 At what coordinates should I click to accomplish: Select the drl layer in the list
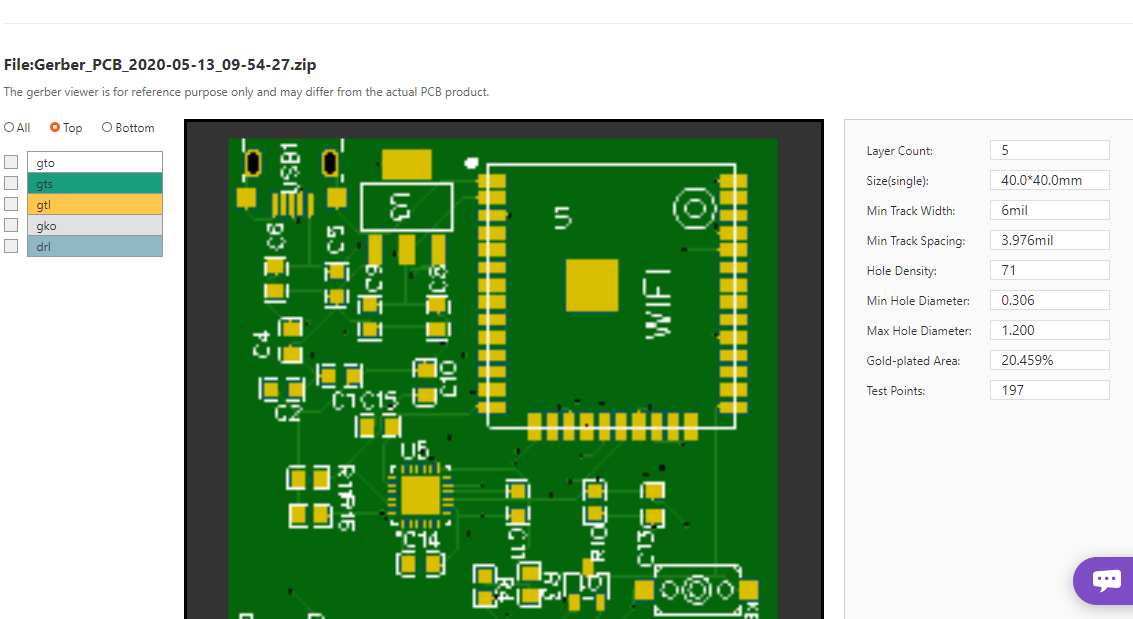click(95, 246)
